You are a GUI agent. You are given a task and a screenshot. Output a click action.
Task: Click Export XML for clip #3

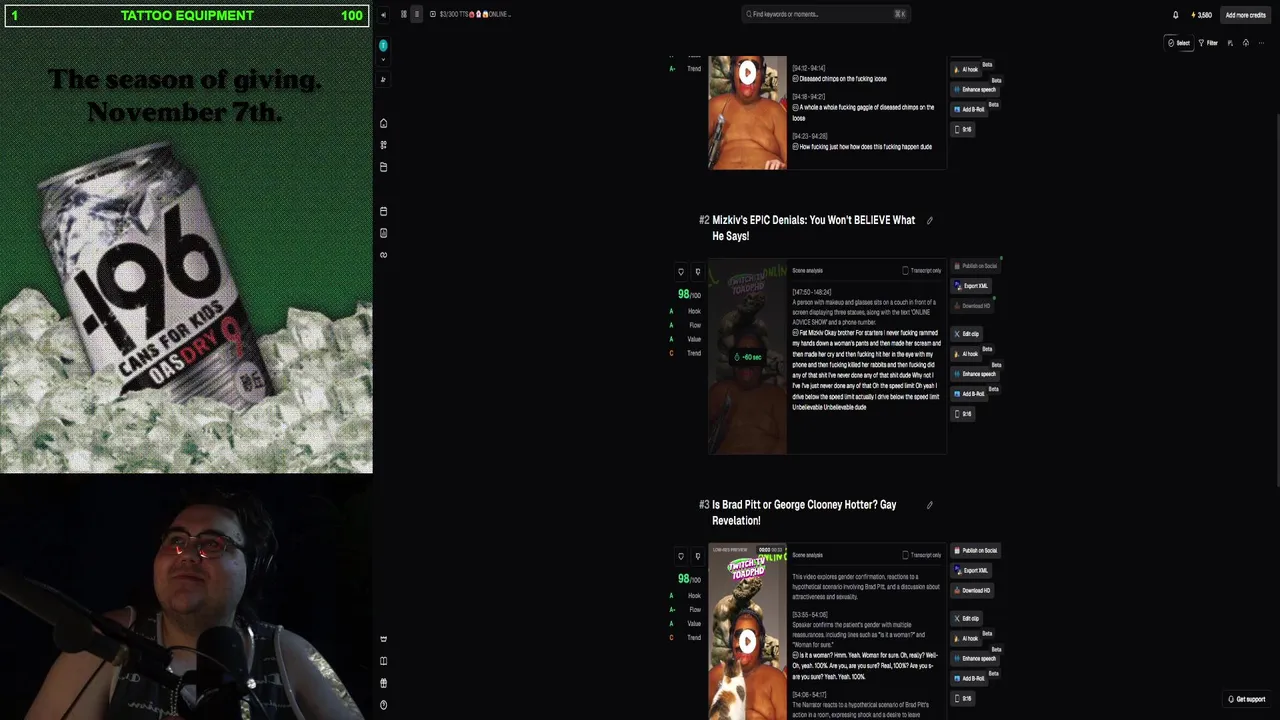[x=971, y=570]
